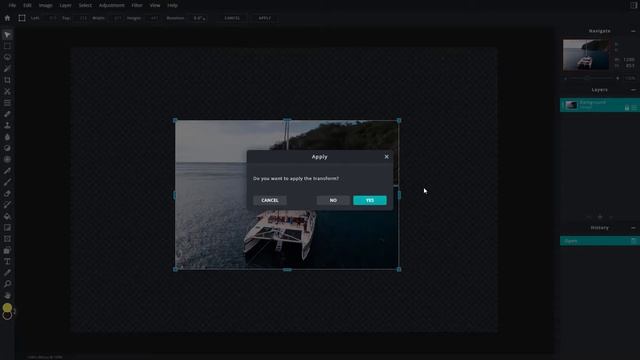Collapse the Layers panel

[x=633, y=90]
